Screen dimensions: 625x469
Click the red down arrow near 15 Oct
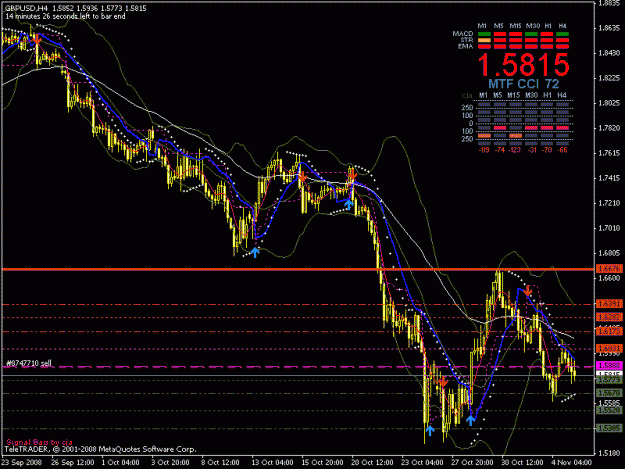click(x=303, y=177)
